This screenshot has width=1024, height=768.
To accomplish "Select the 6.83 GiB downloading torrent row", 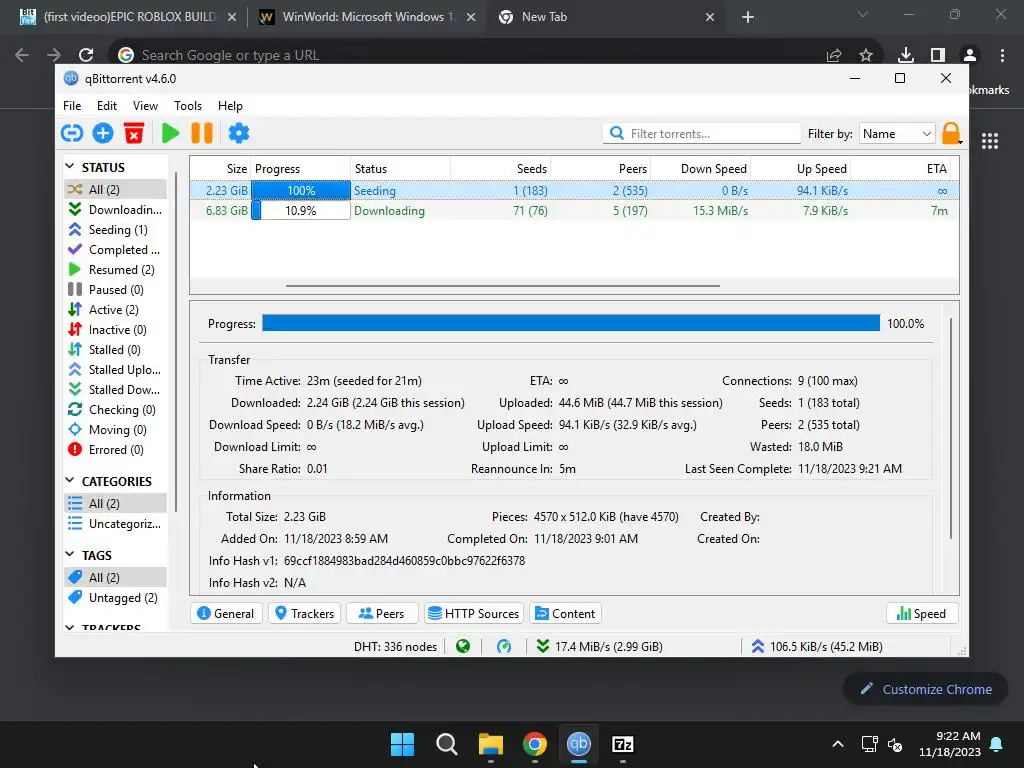I will coord(574,211).
